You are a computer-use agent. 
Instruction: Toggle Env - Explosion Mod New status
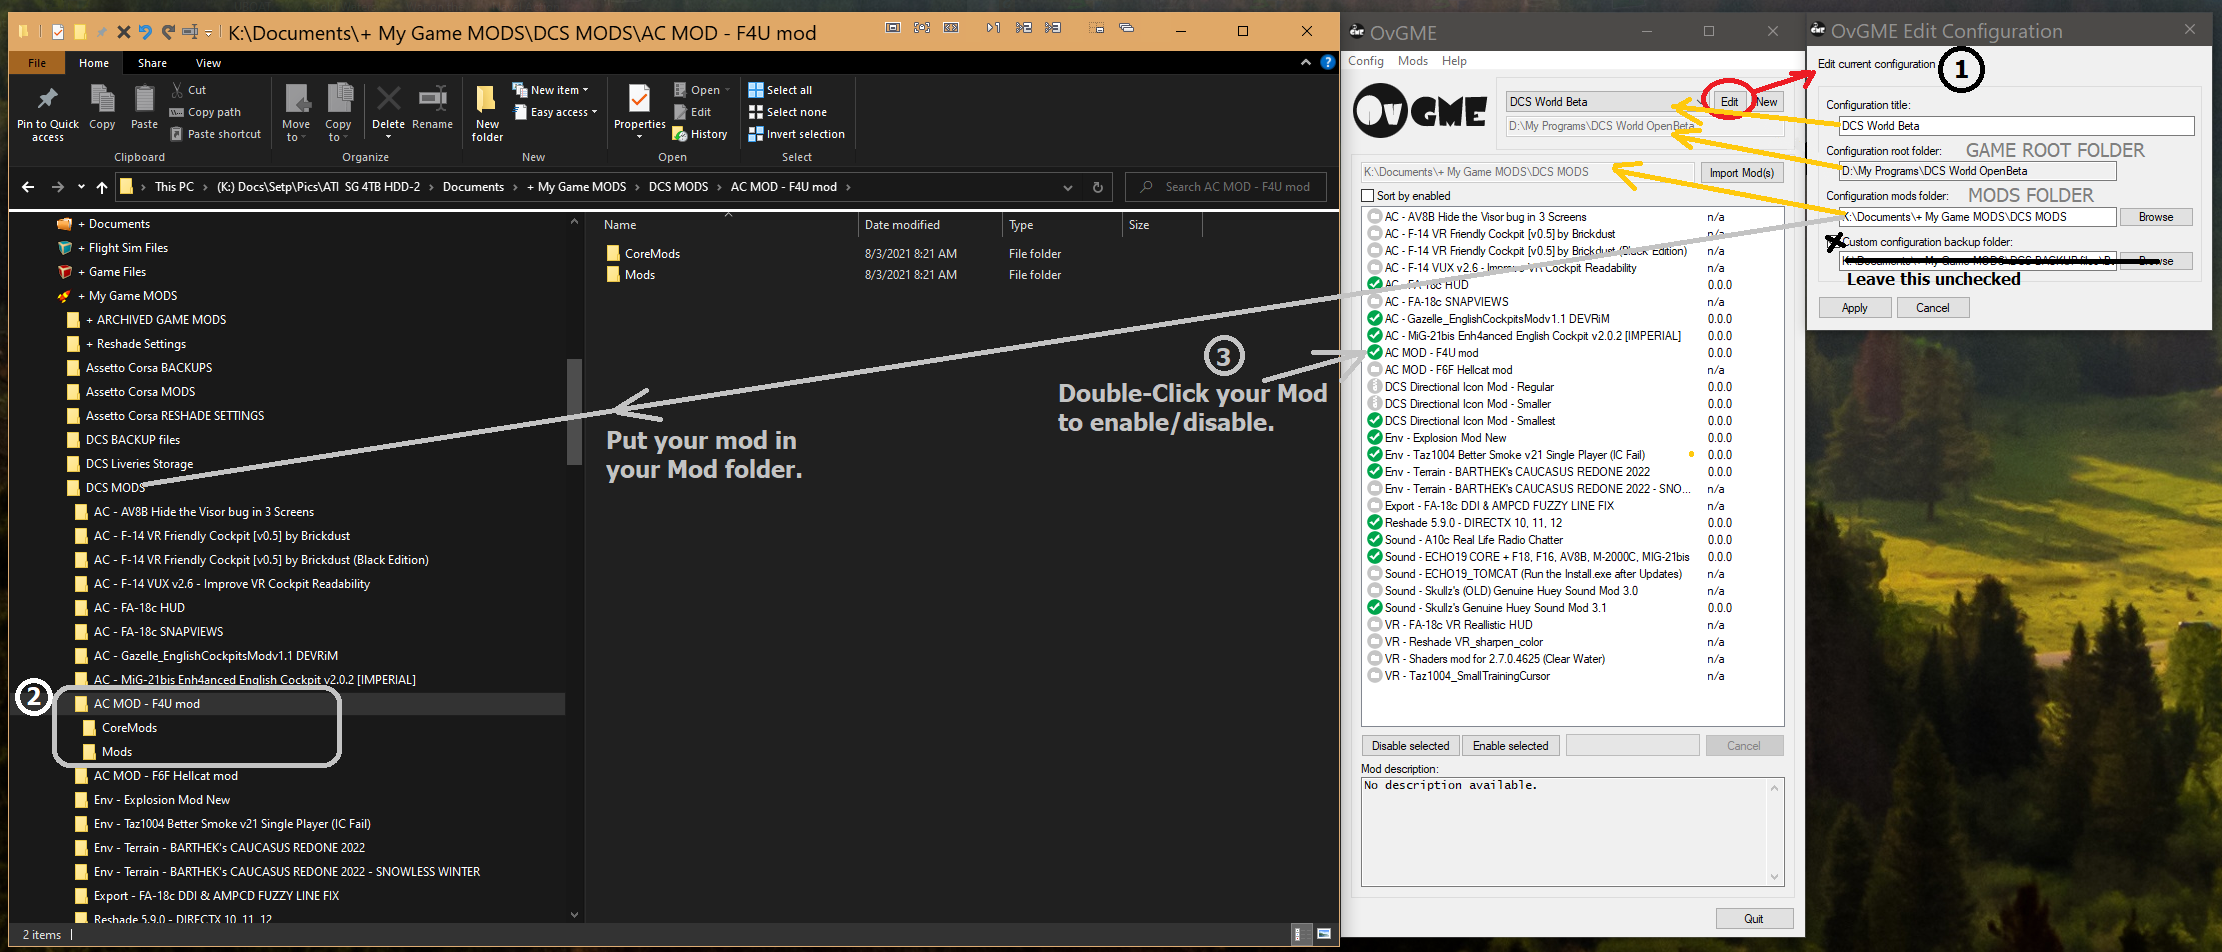[1375, 438]
